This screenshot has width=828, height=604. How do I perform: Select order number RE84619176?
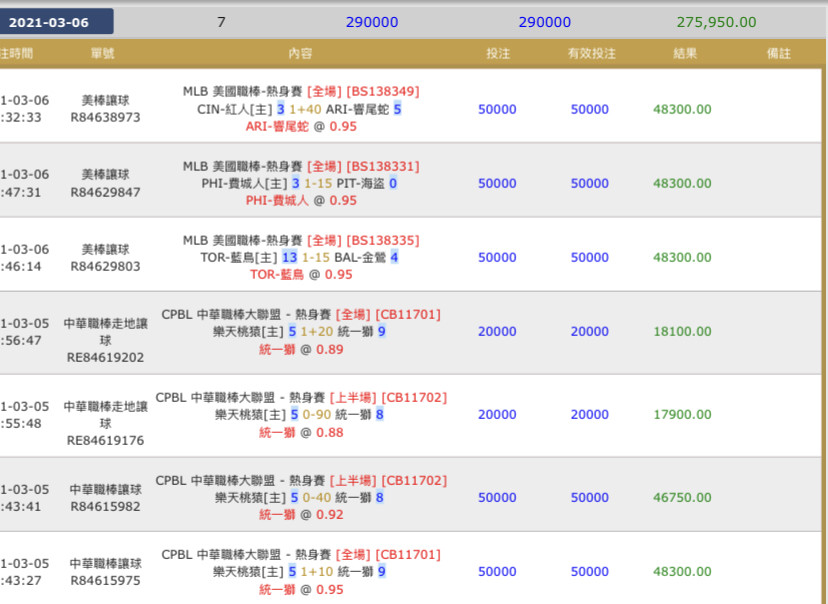105,440
